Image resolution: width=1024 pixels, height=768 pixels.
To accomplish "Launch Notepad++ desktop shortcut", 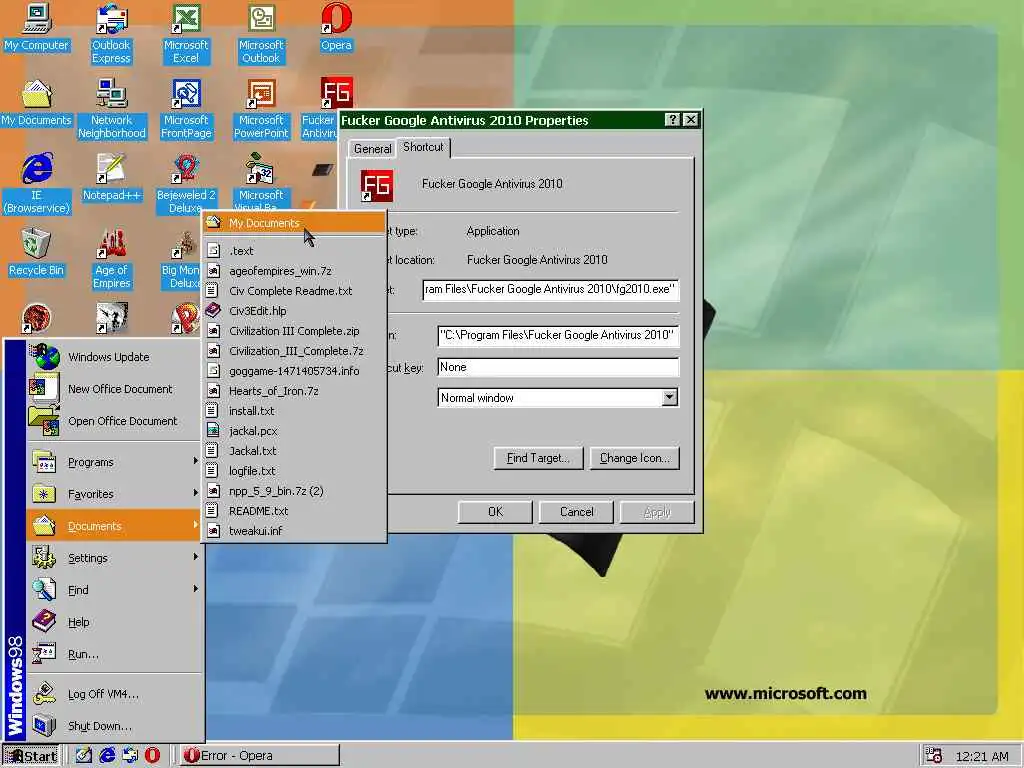I will tap(112, 177).
